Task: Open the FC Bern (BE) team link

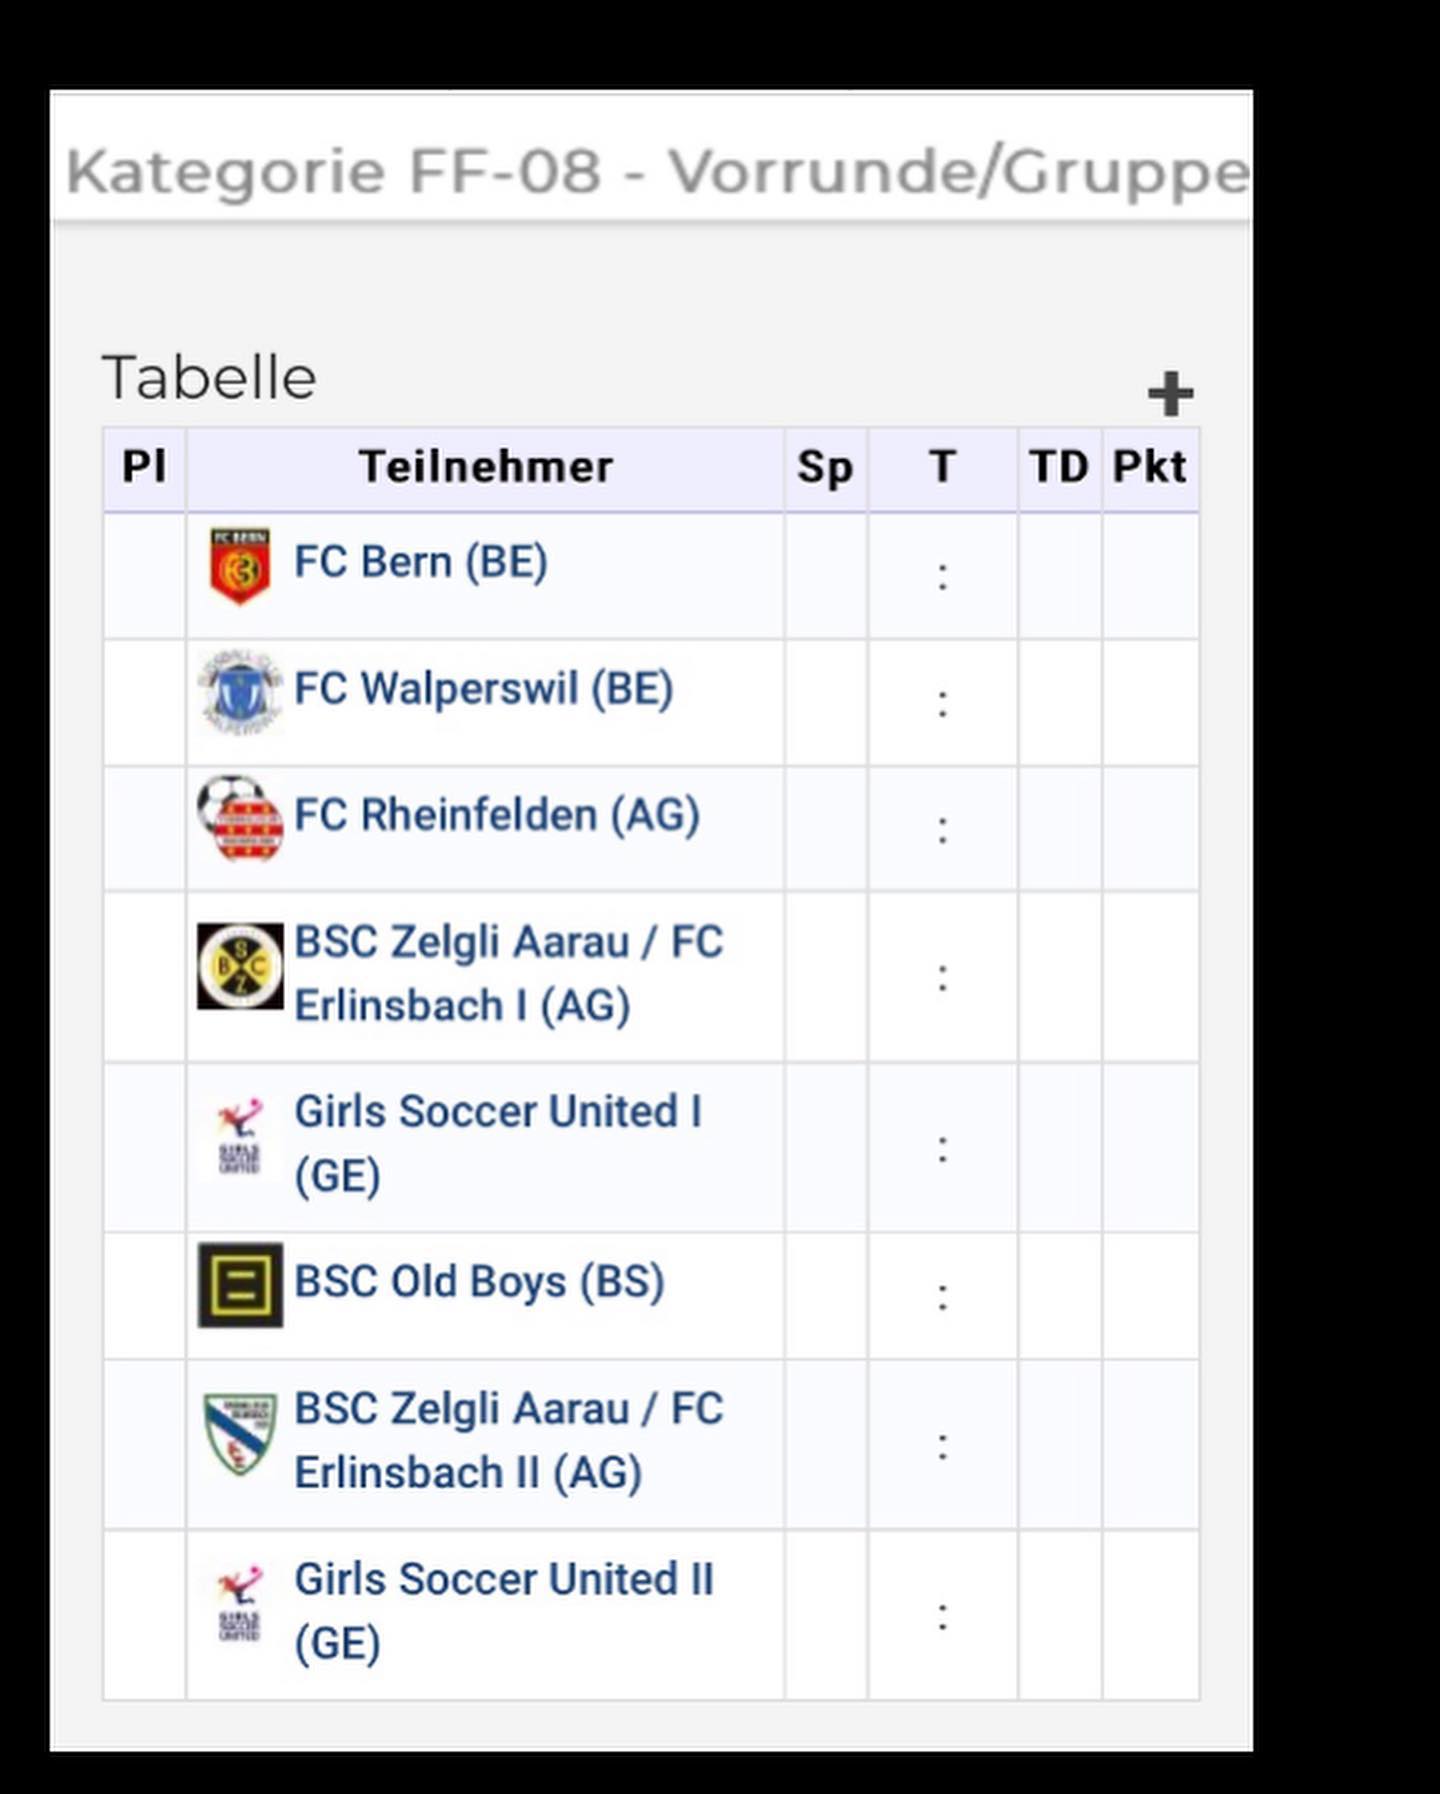Action: point(421,562)
